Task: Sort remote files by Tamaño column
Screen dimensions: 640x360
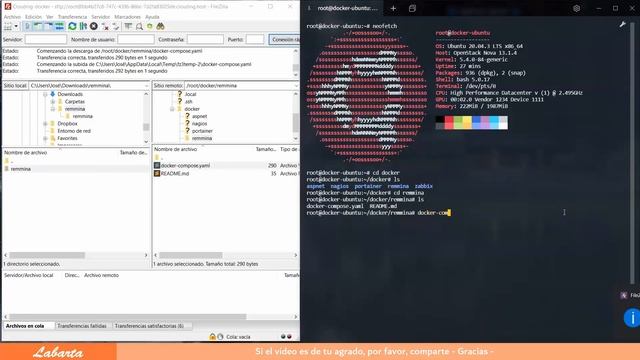Action: [x=266, y=149]
